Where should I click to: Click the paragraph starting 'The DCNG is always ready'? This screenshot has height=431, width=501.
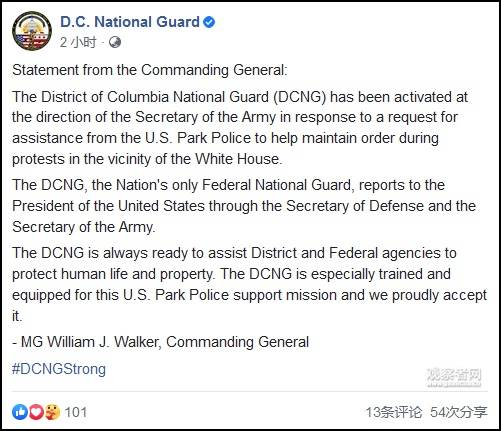pyautogui.click(x=249, y=284)
